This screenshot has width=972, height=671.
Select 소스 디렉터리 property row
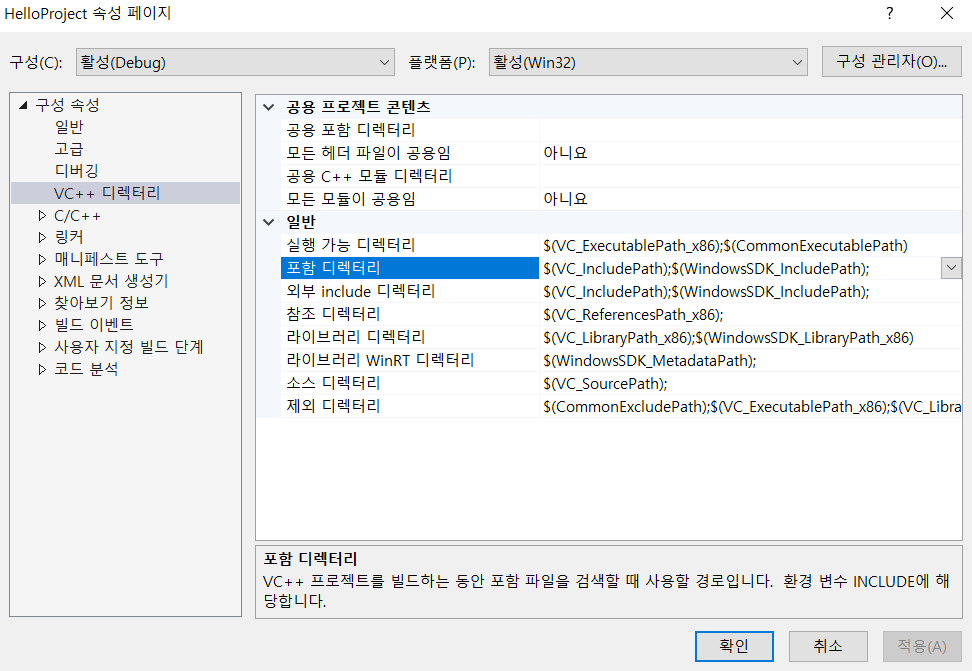point(621,383)
